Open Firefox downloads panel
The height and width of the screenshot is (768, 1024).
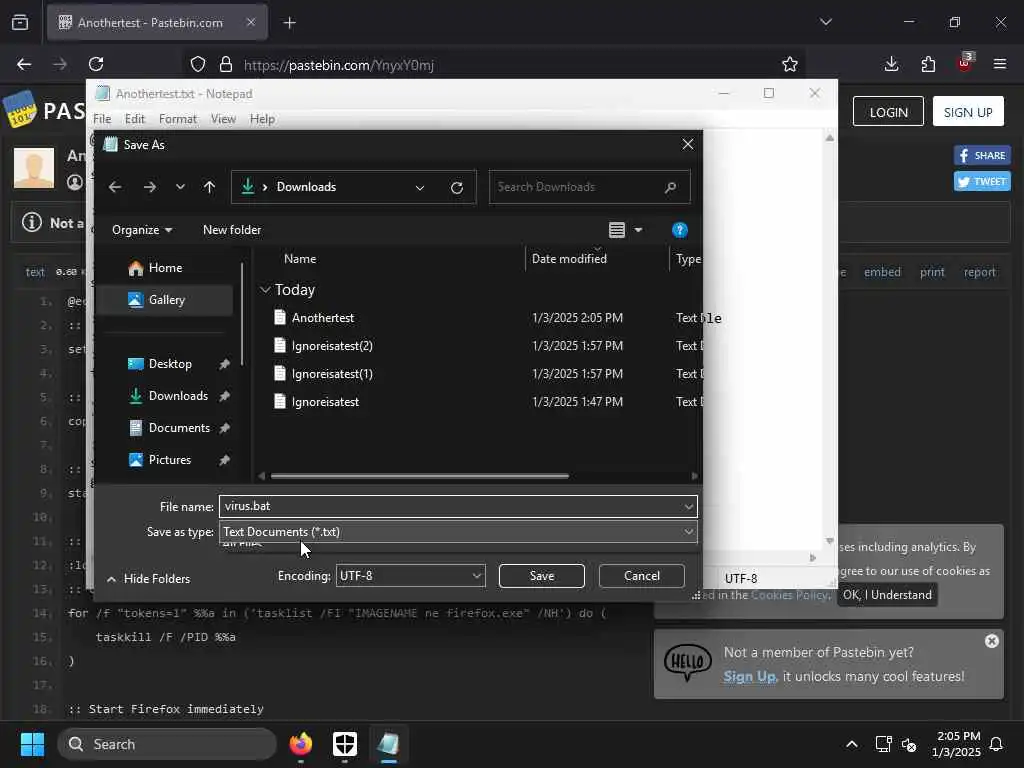tap(891, 64)
